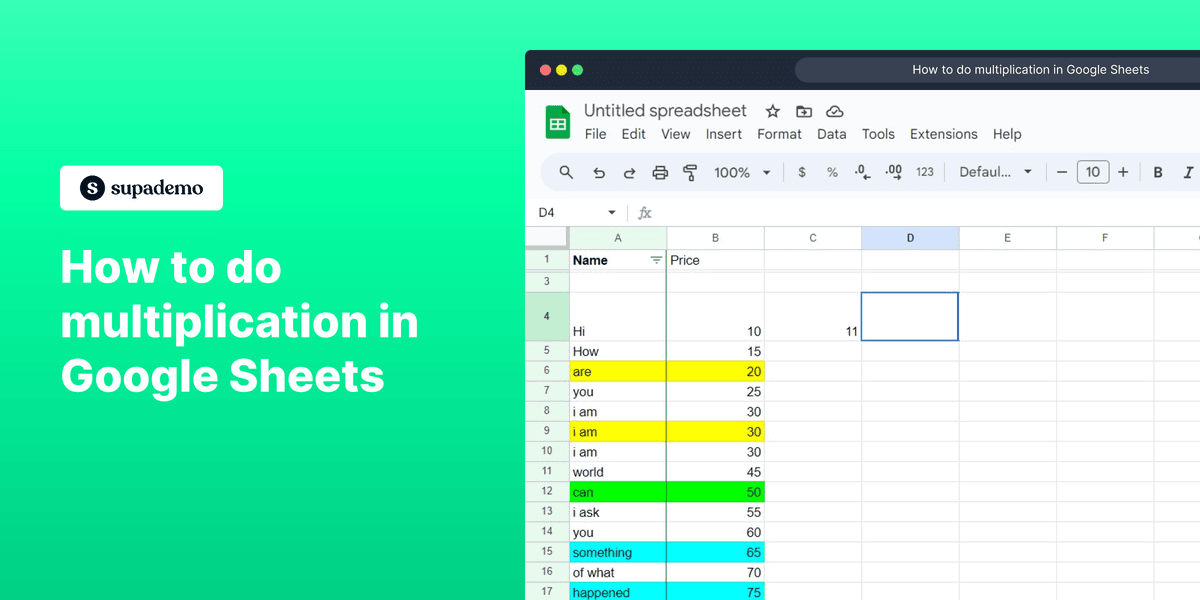Click the Move to folder button
This screenshot has height=600, width=1200.
point(804,111)
